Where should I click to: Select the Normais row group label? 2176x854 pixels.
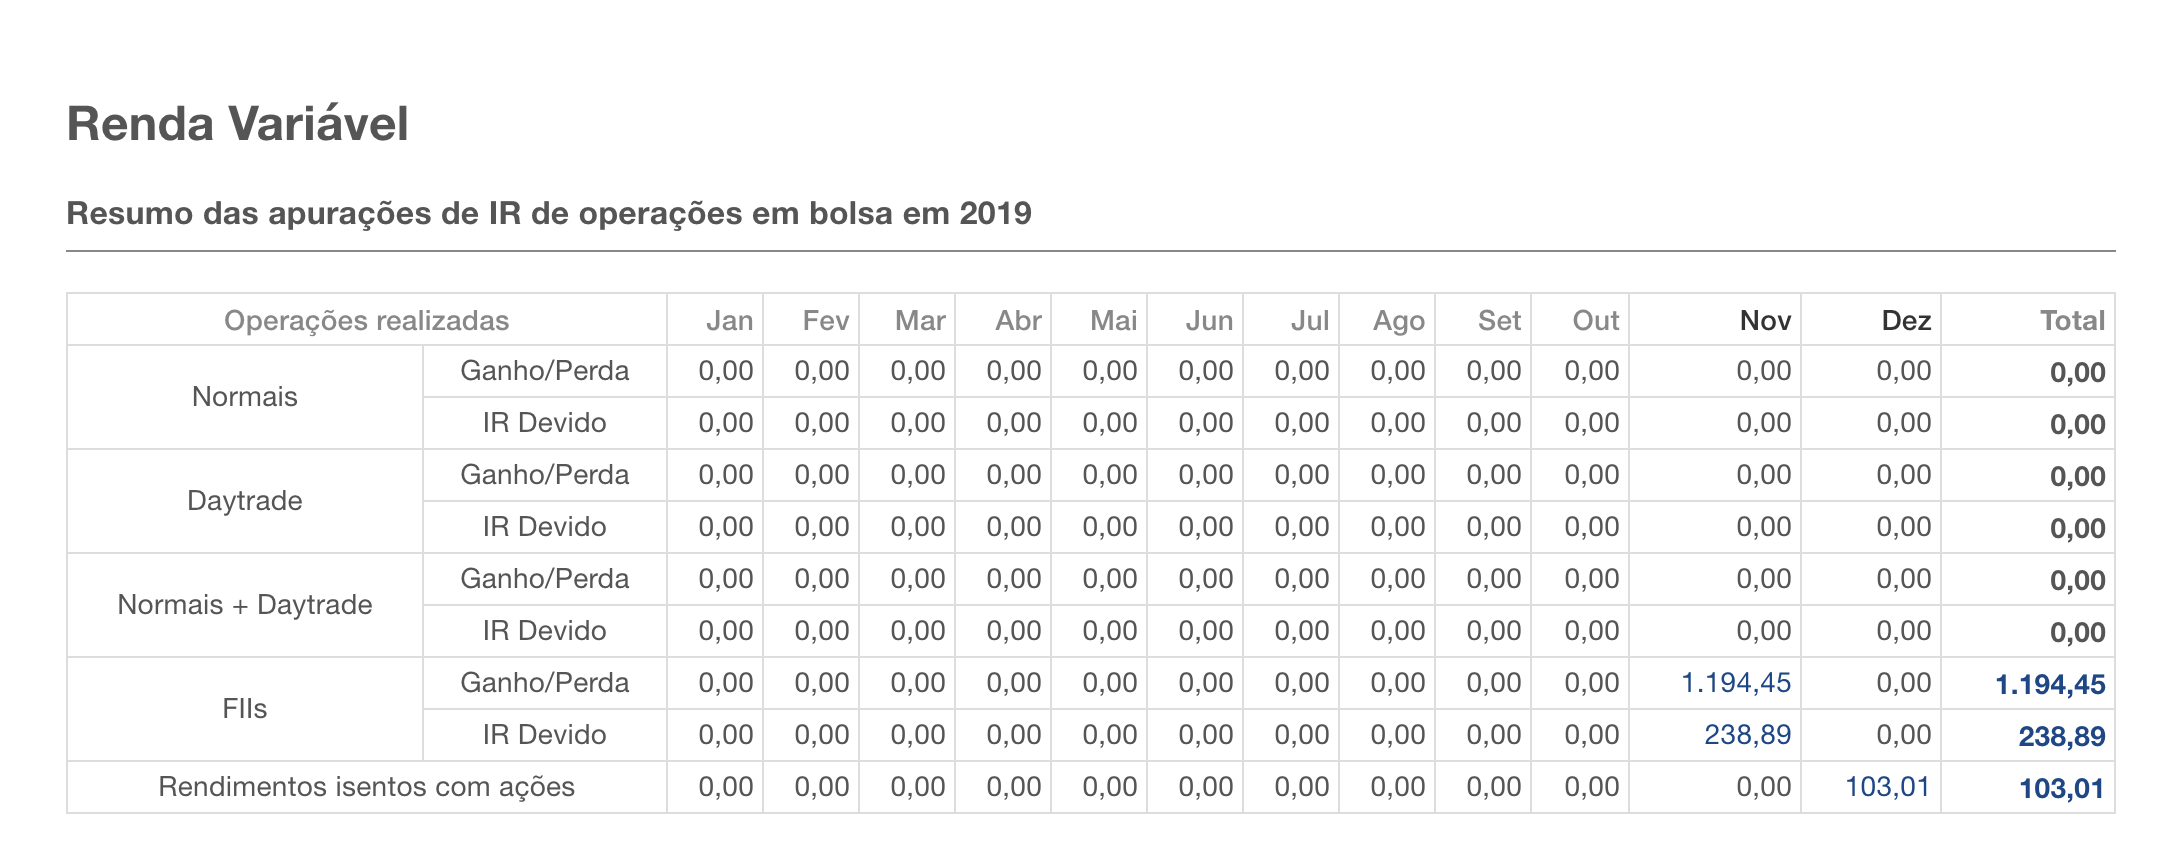click(x=245, y=397)
